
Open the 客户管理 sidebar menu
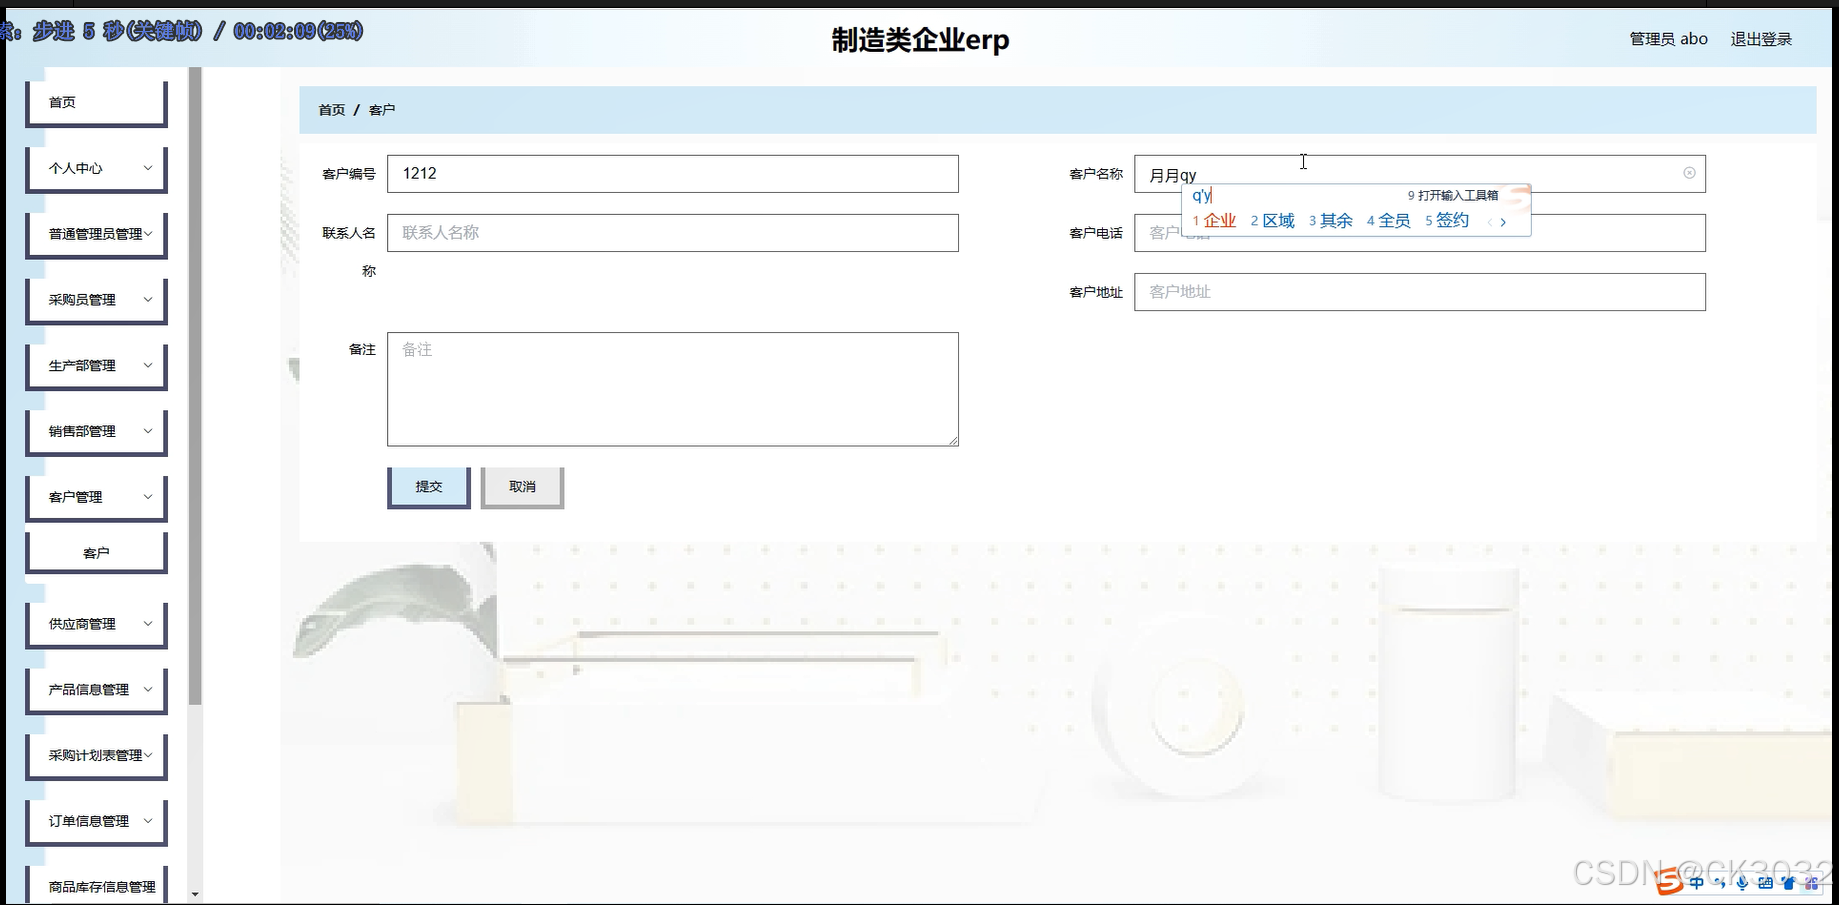(x=95, y=496)
